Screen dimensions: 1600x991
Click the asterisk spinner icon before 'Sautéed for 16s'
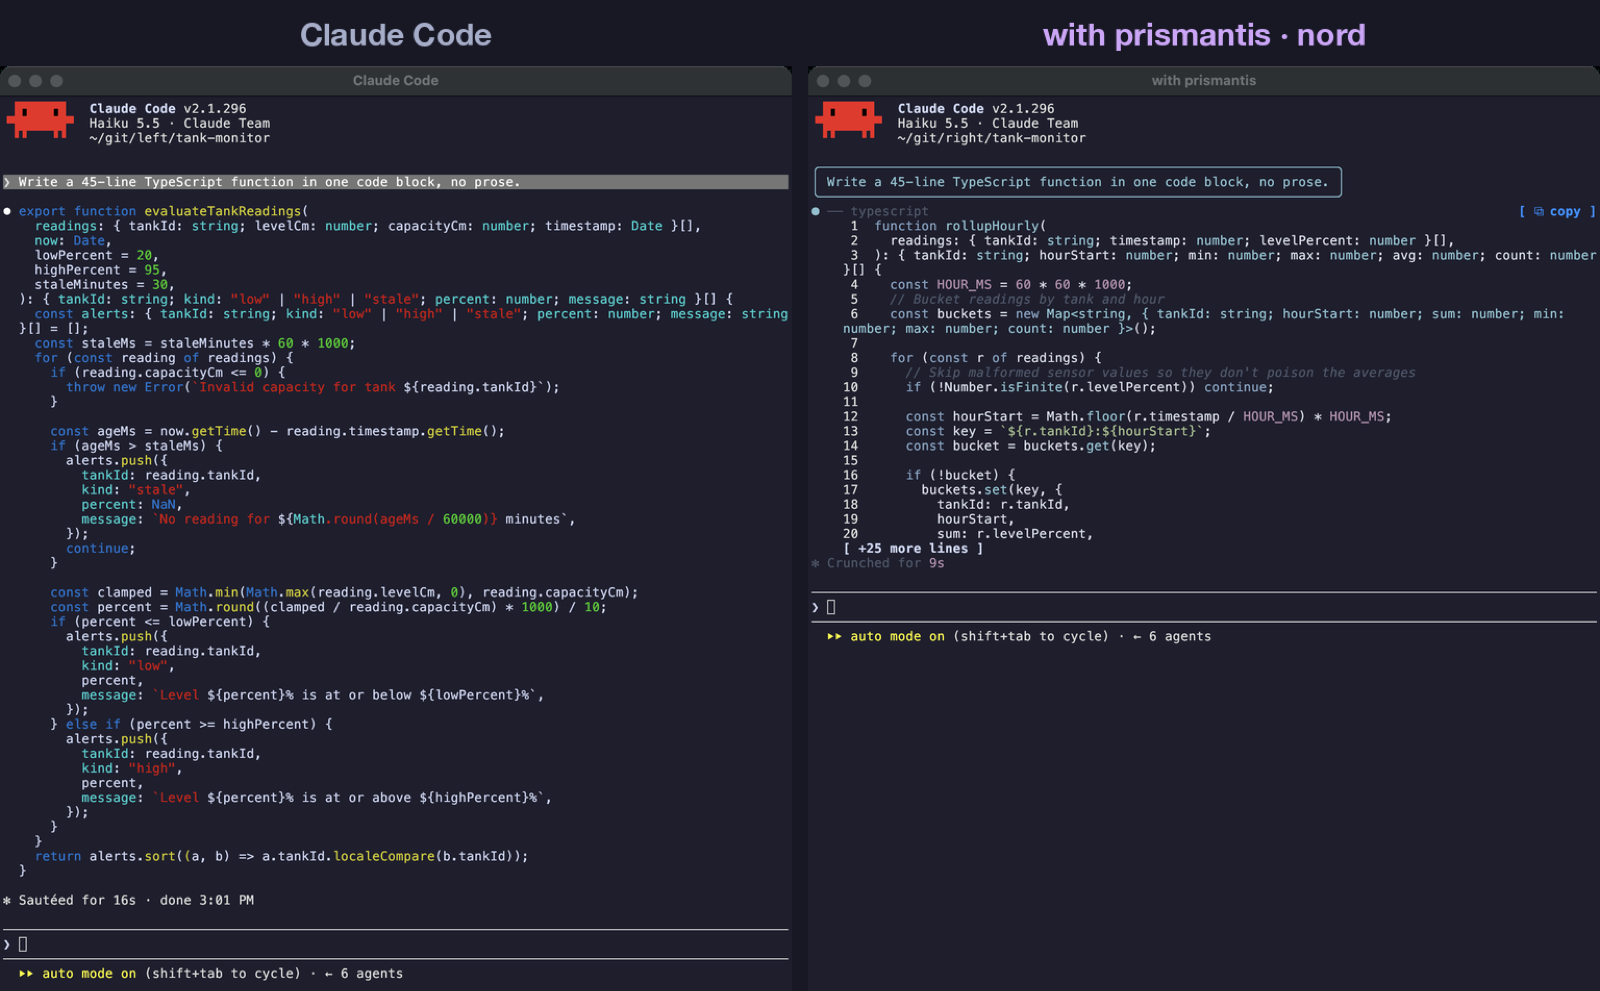[7, 901]
